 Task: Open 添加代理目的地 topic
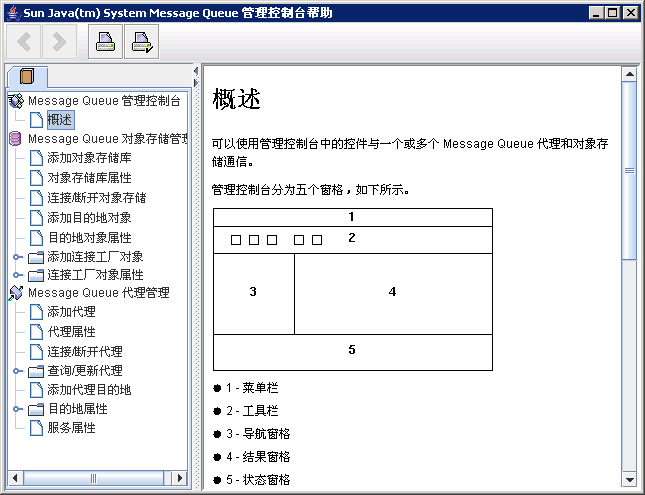coord(89,389)
